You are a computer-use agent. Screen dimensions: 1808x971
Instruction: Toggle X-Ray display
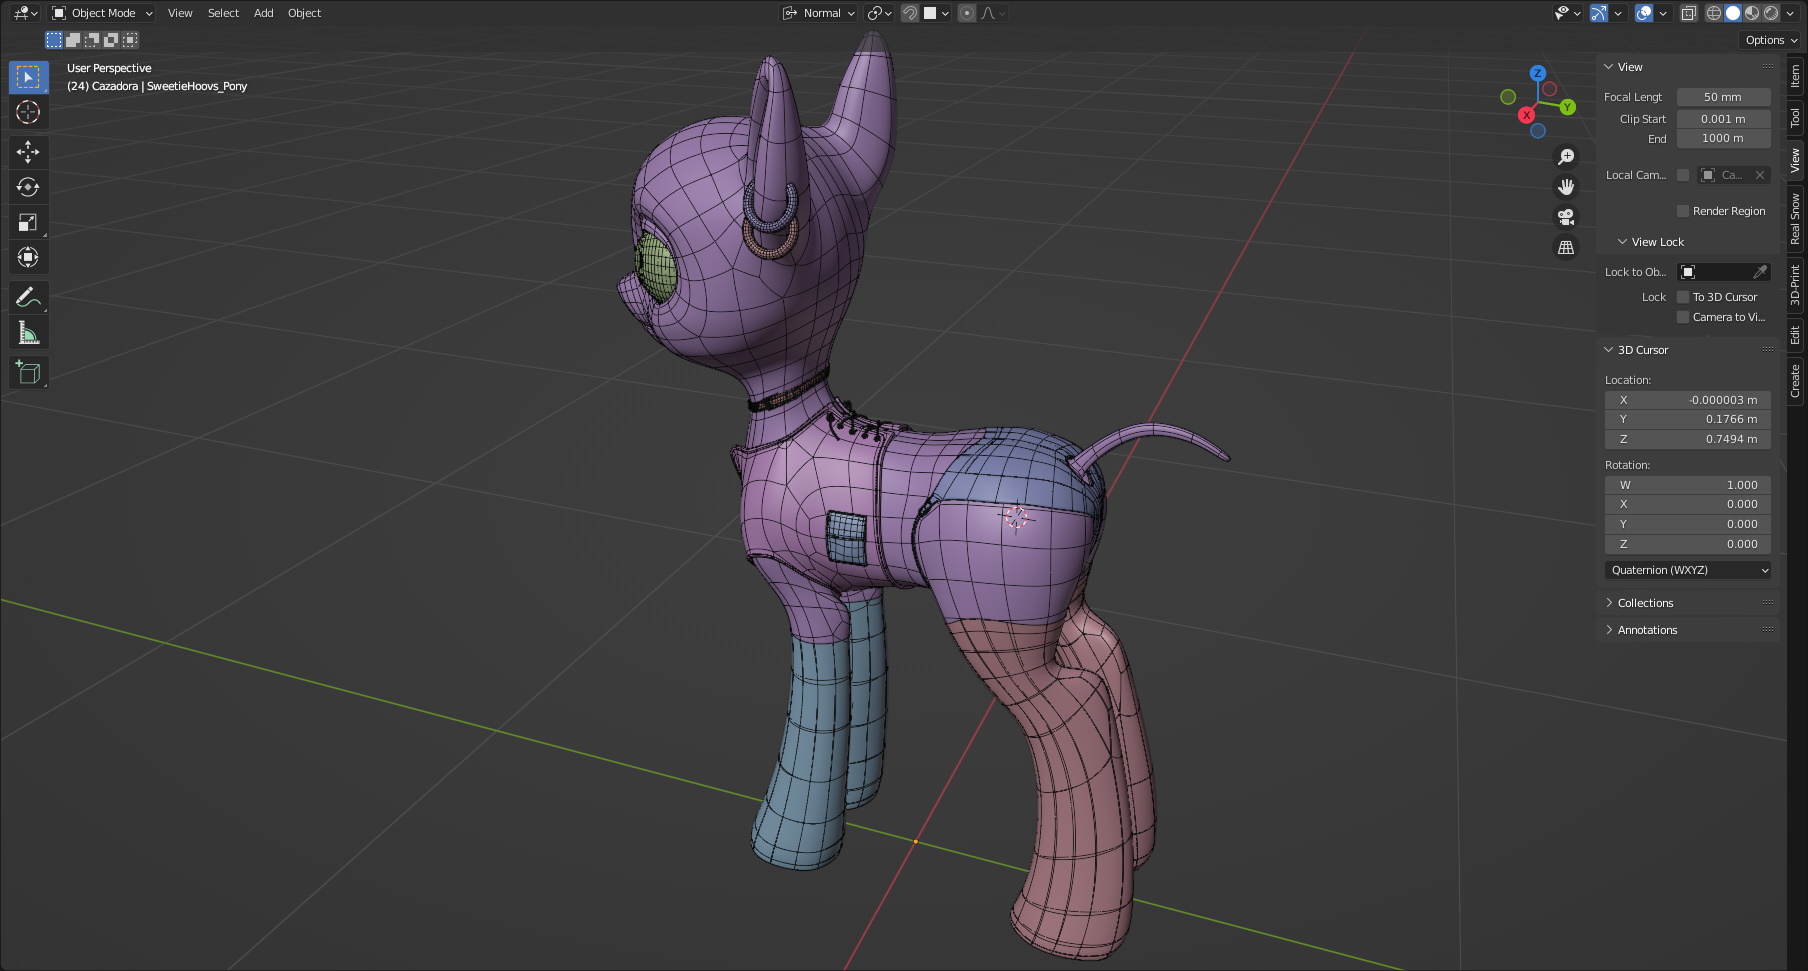tap(1689, 13)
